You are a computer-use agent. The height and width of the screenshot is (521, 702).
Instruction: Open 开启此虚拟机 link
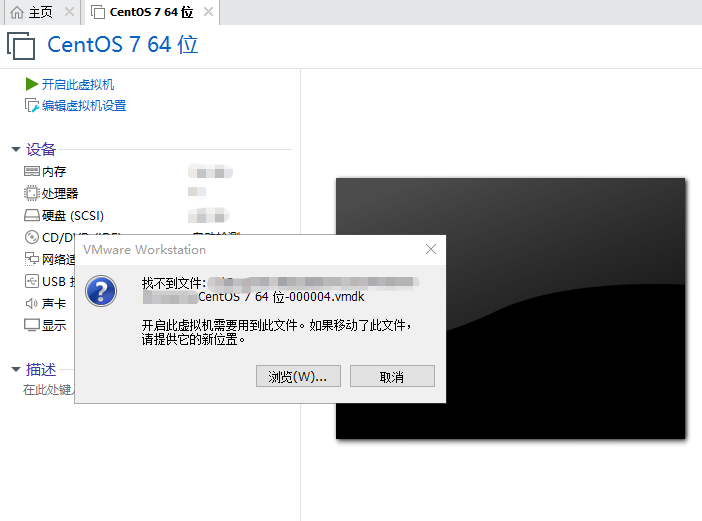point(78,84)
